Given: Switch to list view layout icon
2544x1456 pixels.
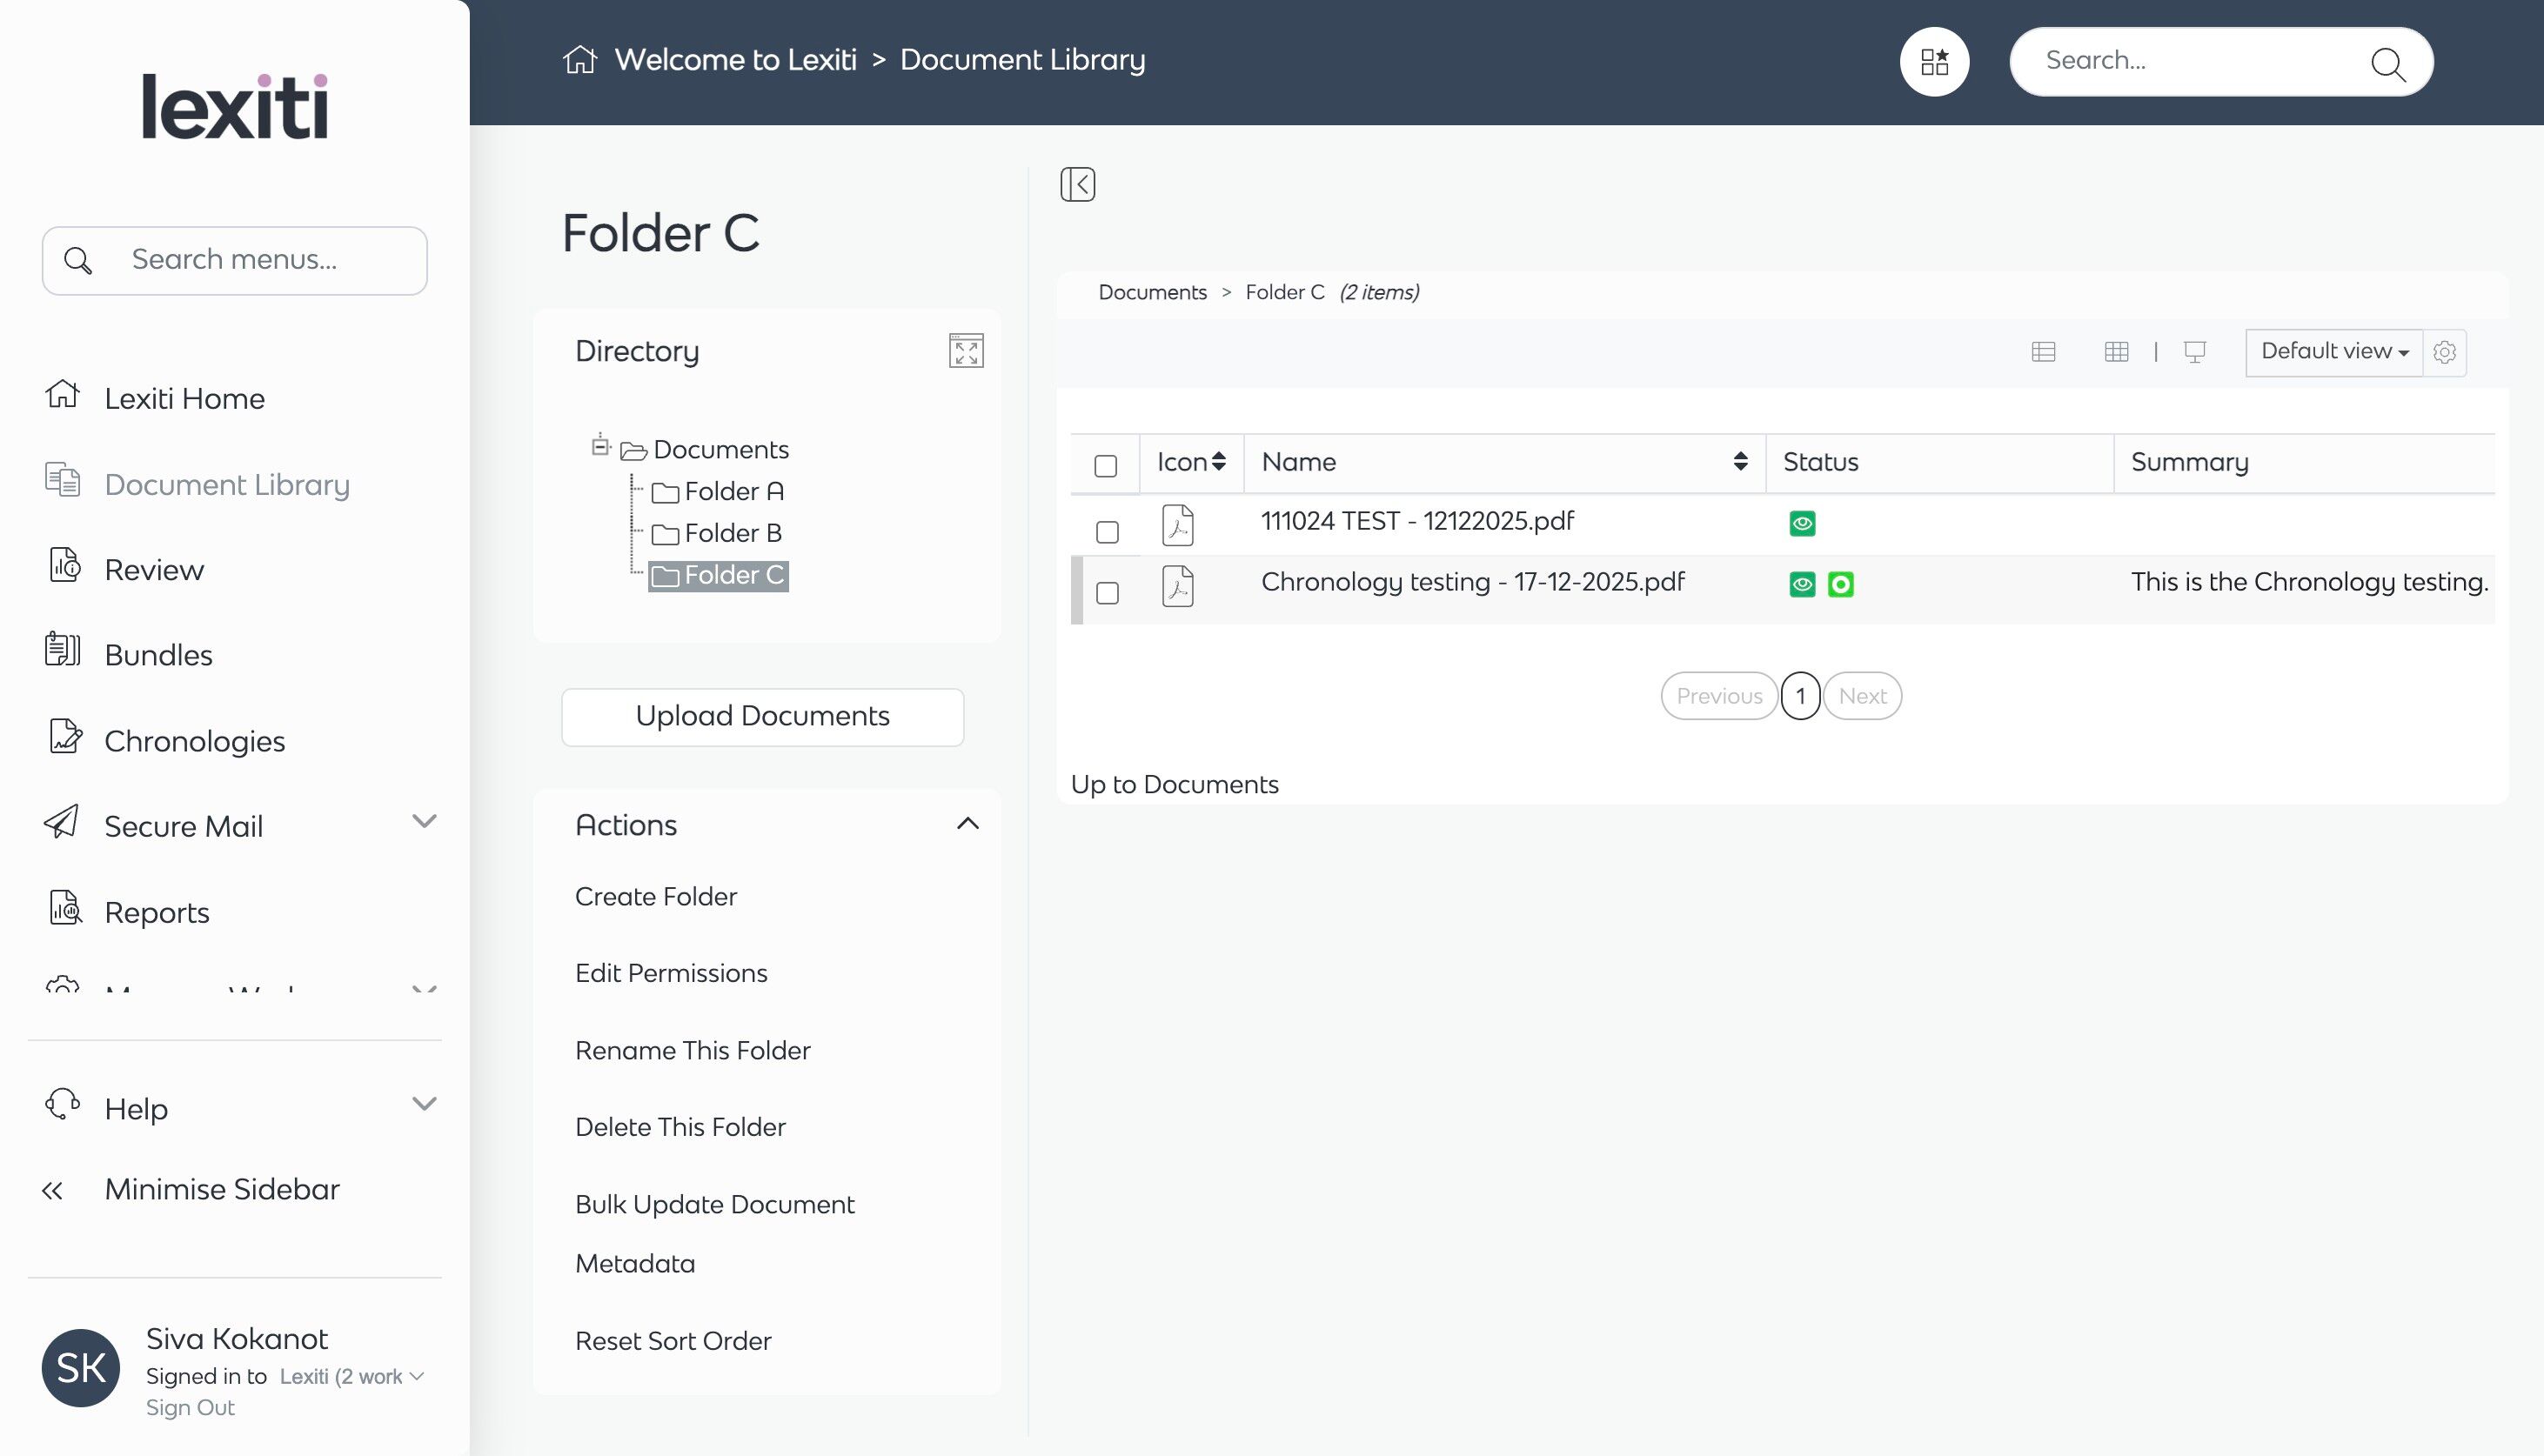Looking at the screenshot, I should point(2043,352).
